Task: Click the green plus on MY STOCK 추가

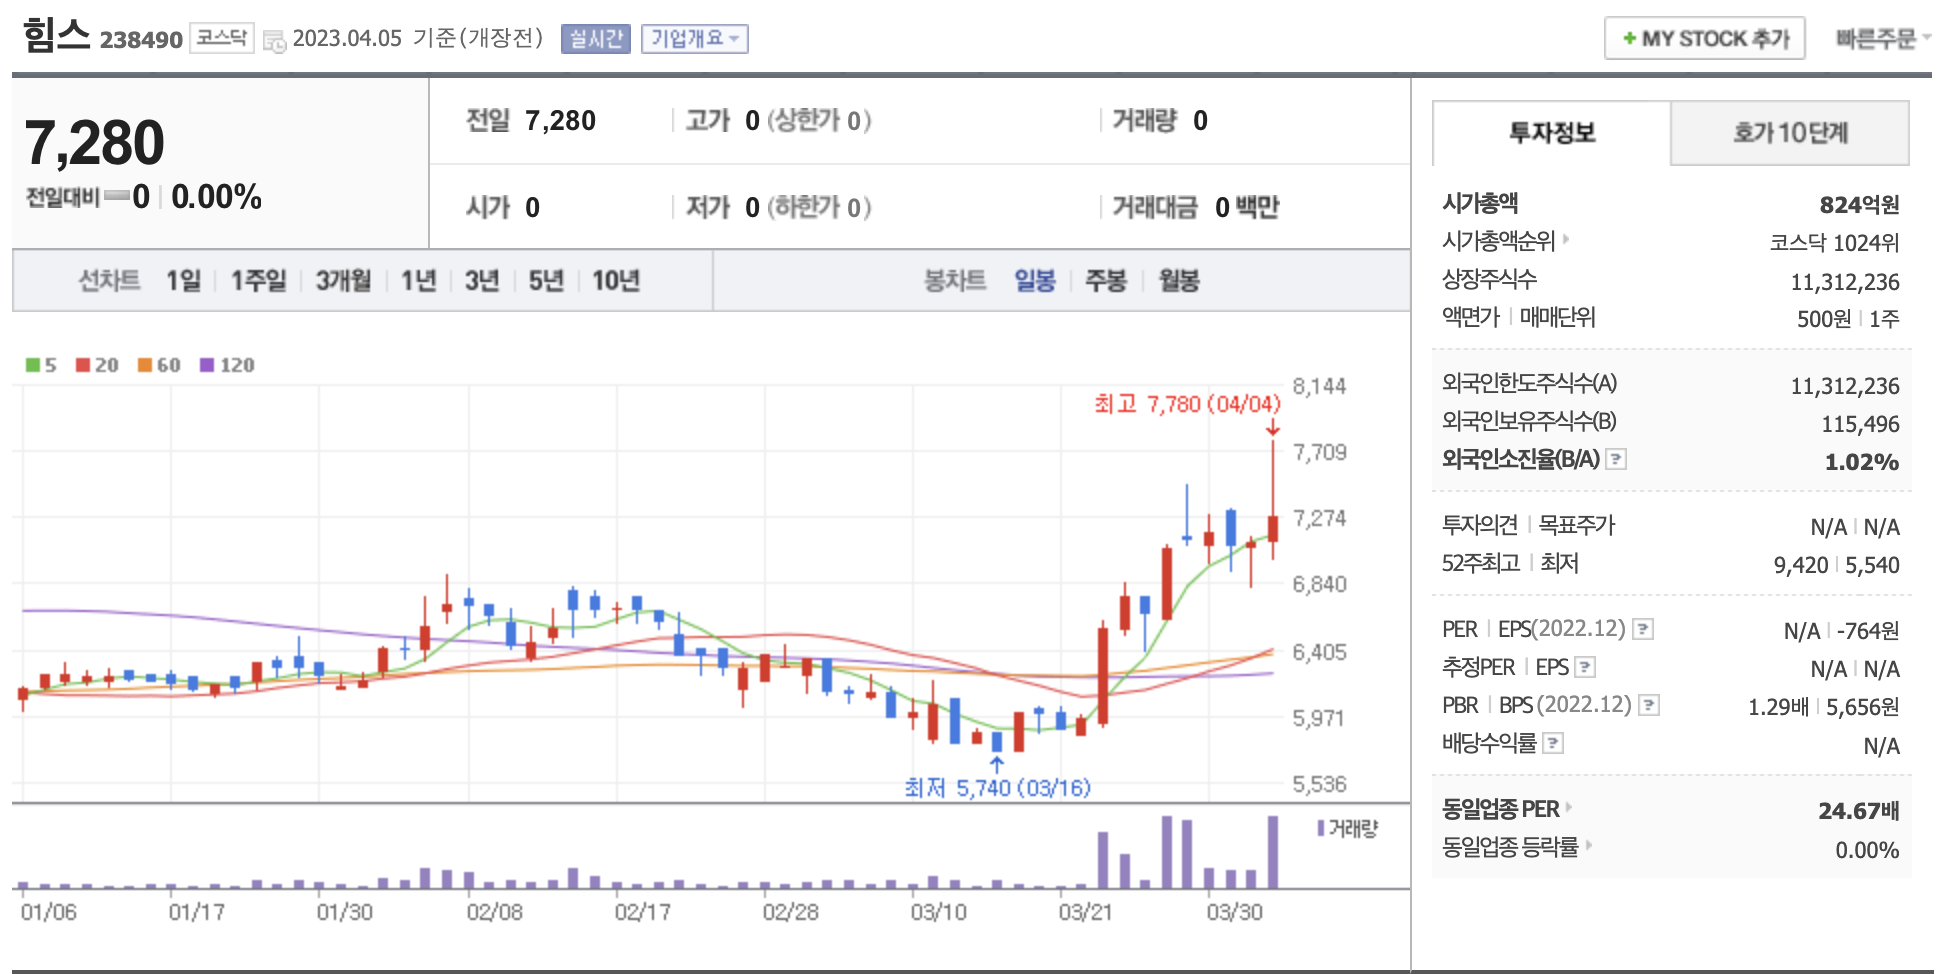Action: tap(1629, 39)
